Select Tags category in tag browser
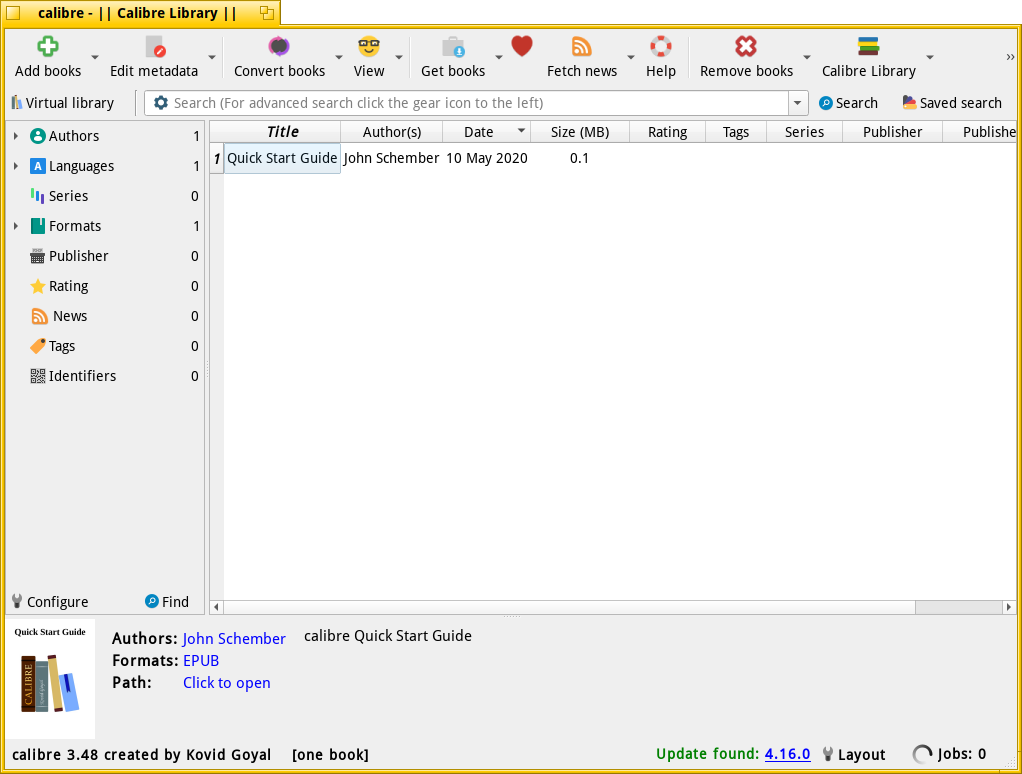This screenshot has width=1022, height=774. 62,345
